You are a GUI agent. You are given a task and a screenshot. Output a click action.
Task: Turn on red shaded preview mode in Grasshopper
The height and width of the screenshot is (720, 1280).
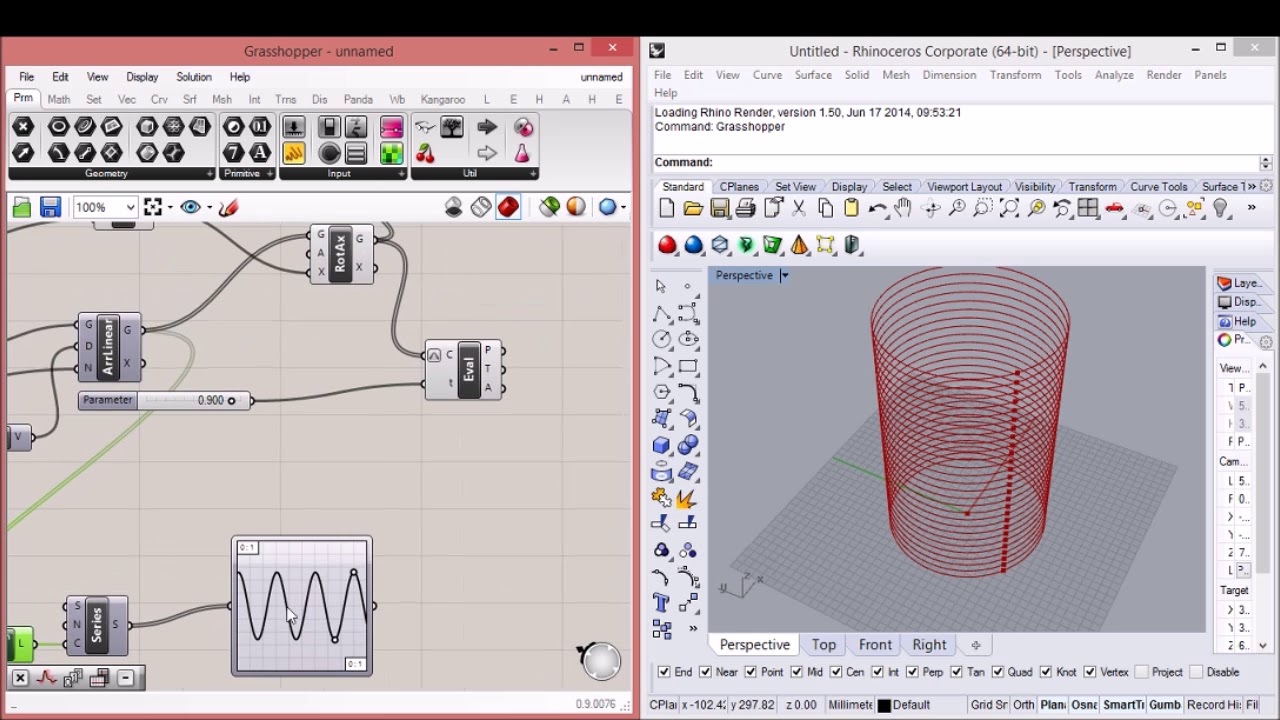pos(508,207)
